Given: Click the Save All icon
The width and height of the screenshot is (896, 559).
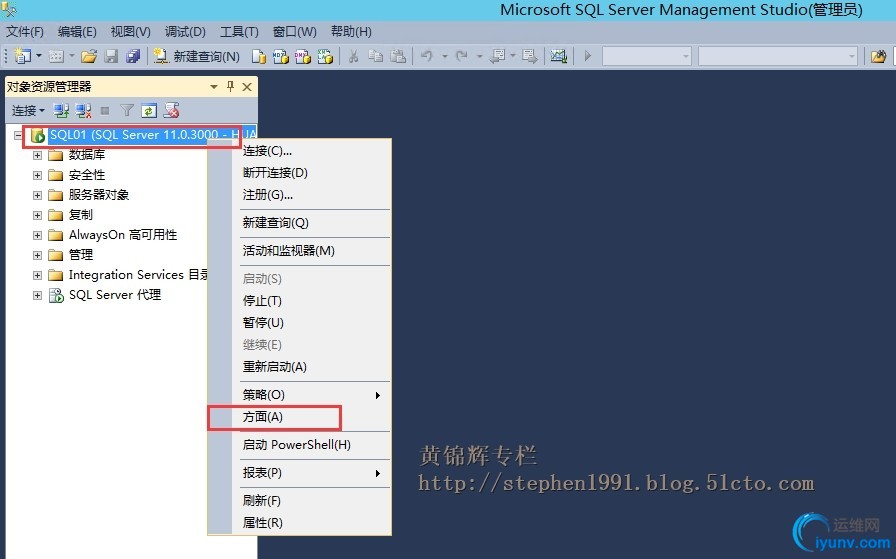Looking at the screenshot, I should pos(133,56).
